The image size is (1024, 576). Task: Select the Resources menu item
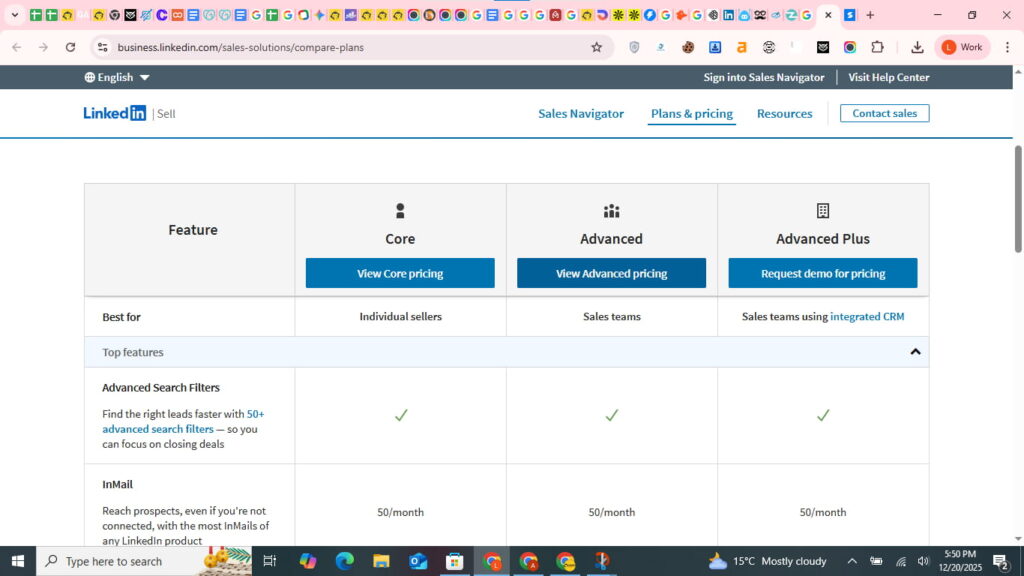pos(784,113)
